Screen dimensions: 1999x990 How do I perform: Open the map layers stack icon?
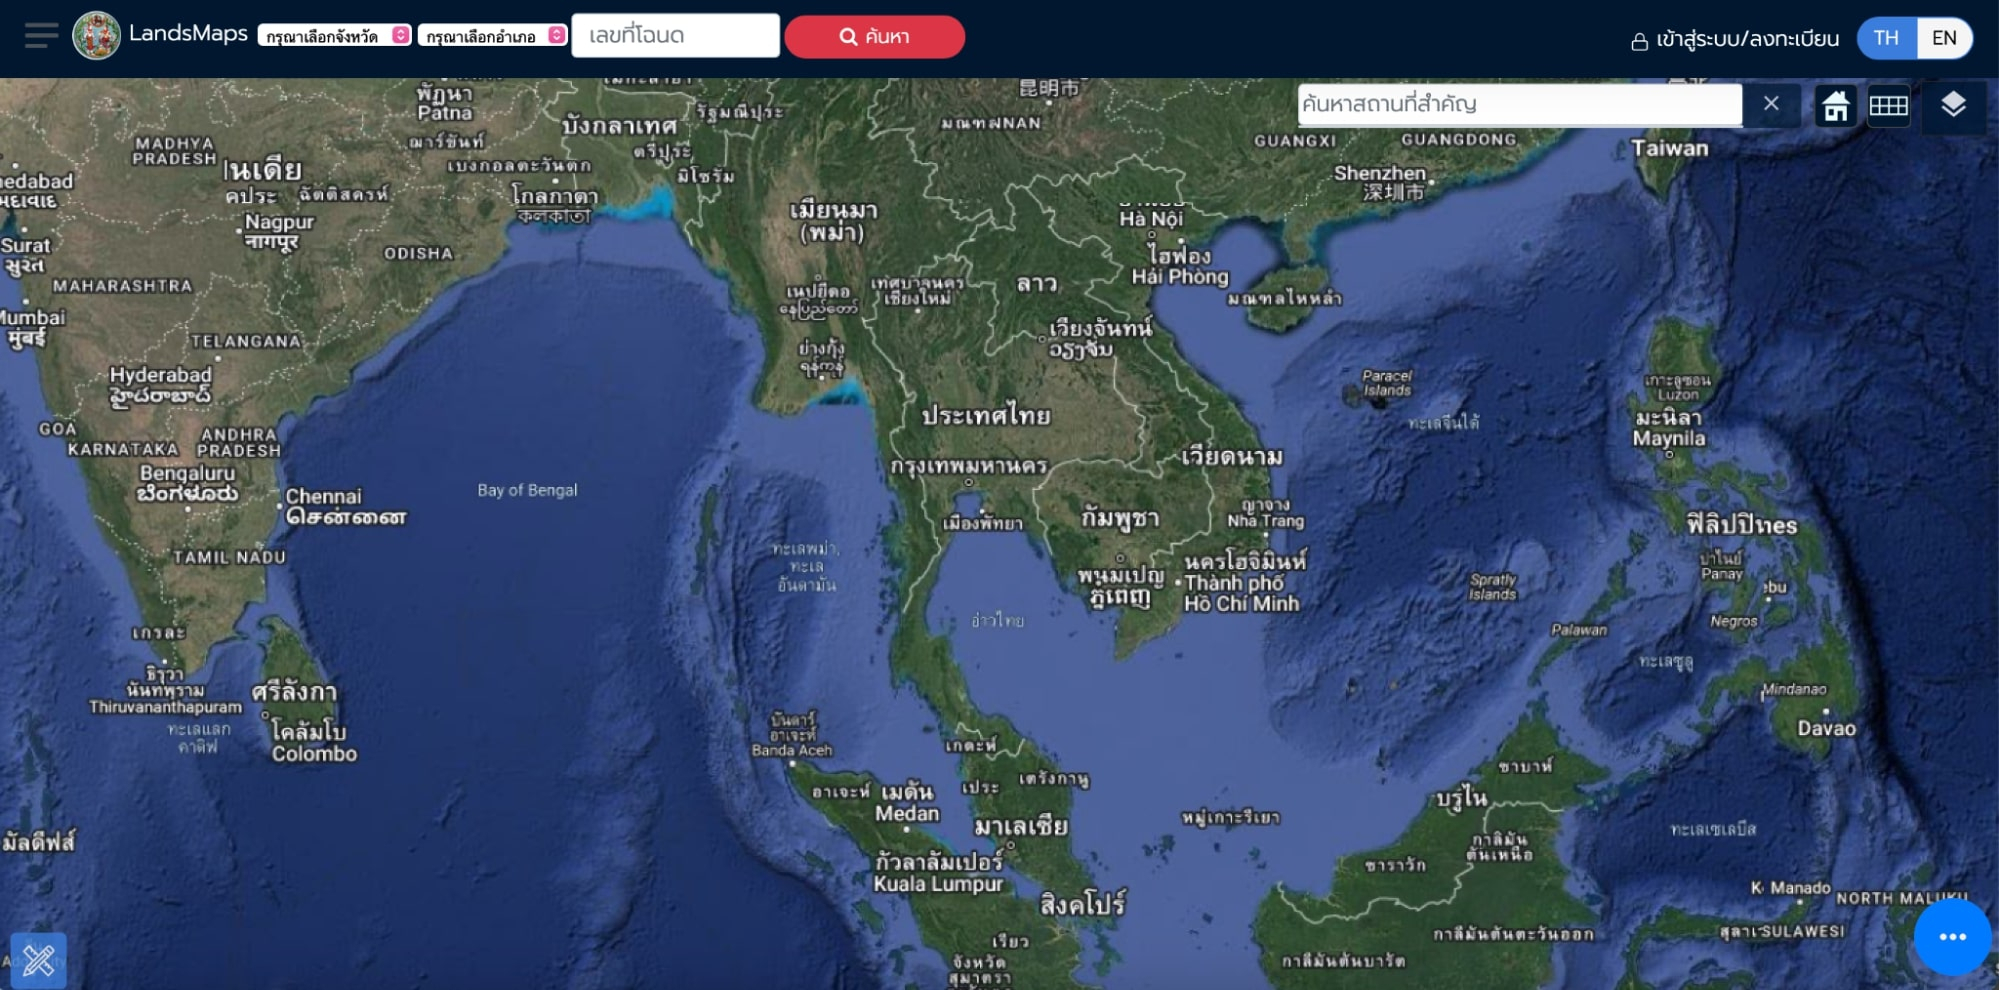1952,105
